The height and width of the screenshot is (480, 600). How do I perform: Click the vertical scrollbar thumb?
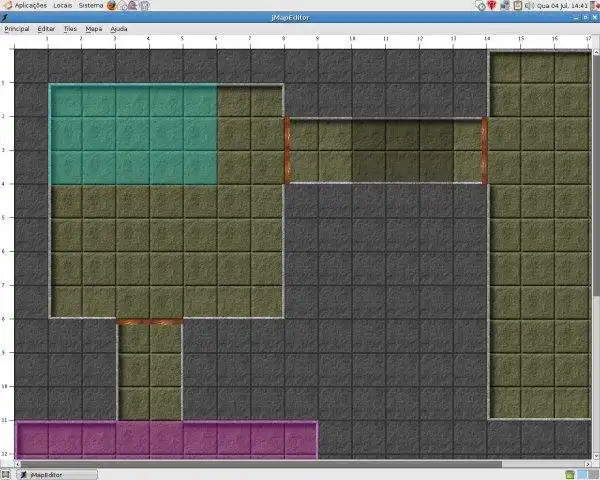pos(596,175)
